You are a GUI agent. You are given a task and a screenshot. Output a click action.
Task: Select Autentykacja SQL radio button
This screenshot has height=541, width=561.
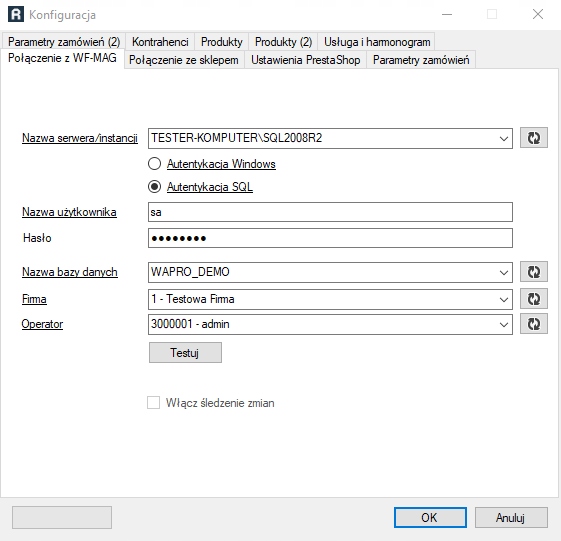(x=154, y=187)
